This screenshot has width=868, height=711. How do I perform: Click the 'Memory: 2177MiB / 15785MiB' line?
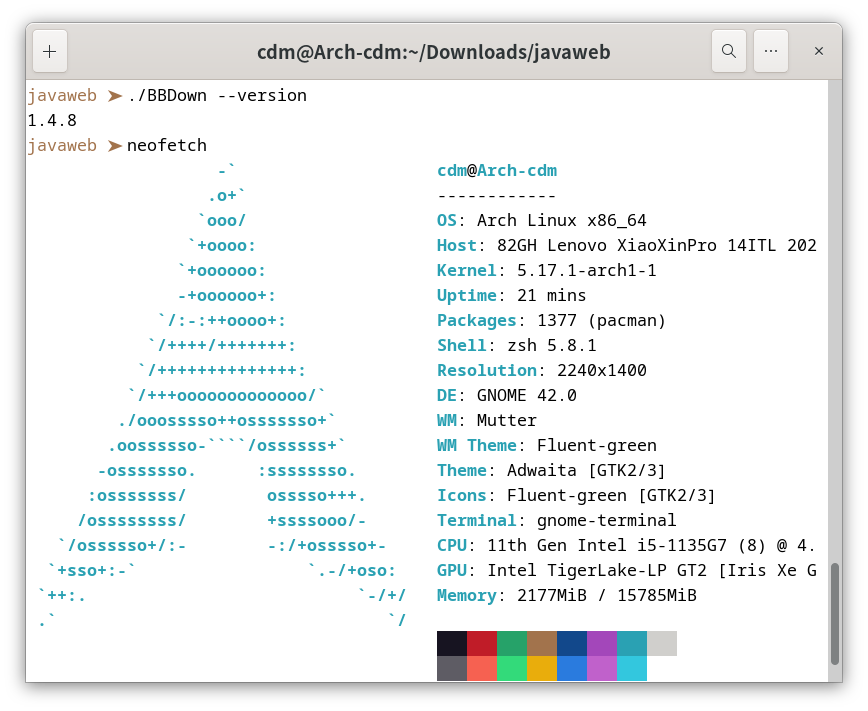[x=566, y=595]
